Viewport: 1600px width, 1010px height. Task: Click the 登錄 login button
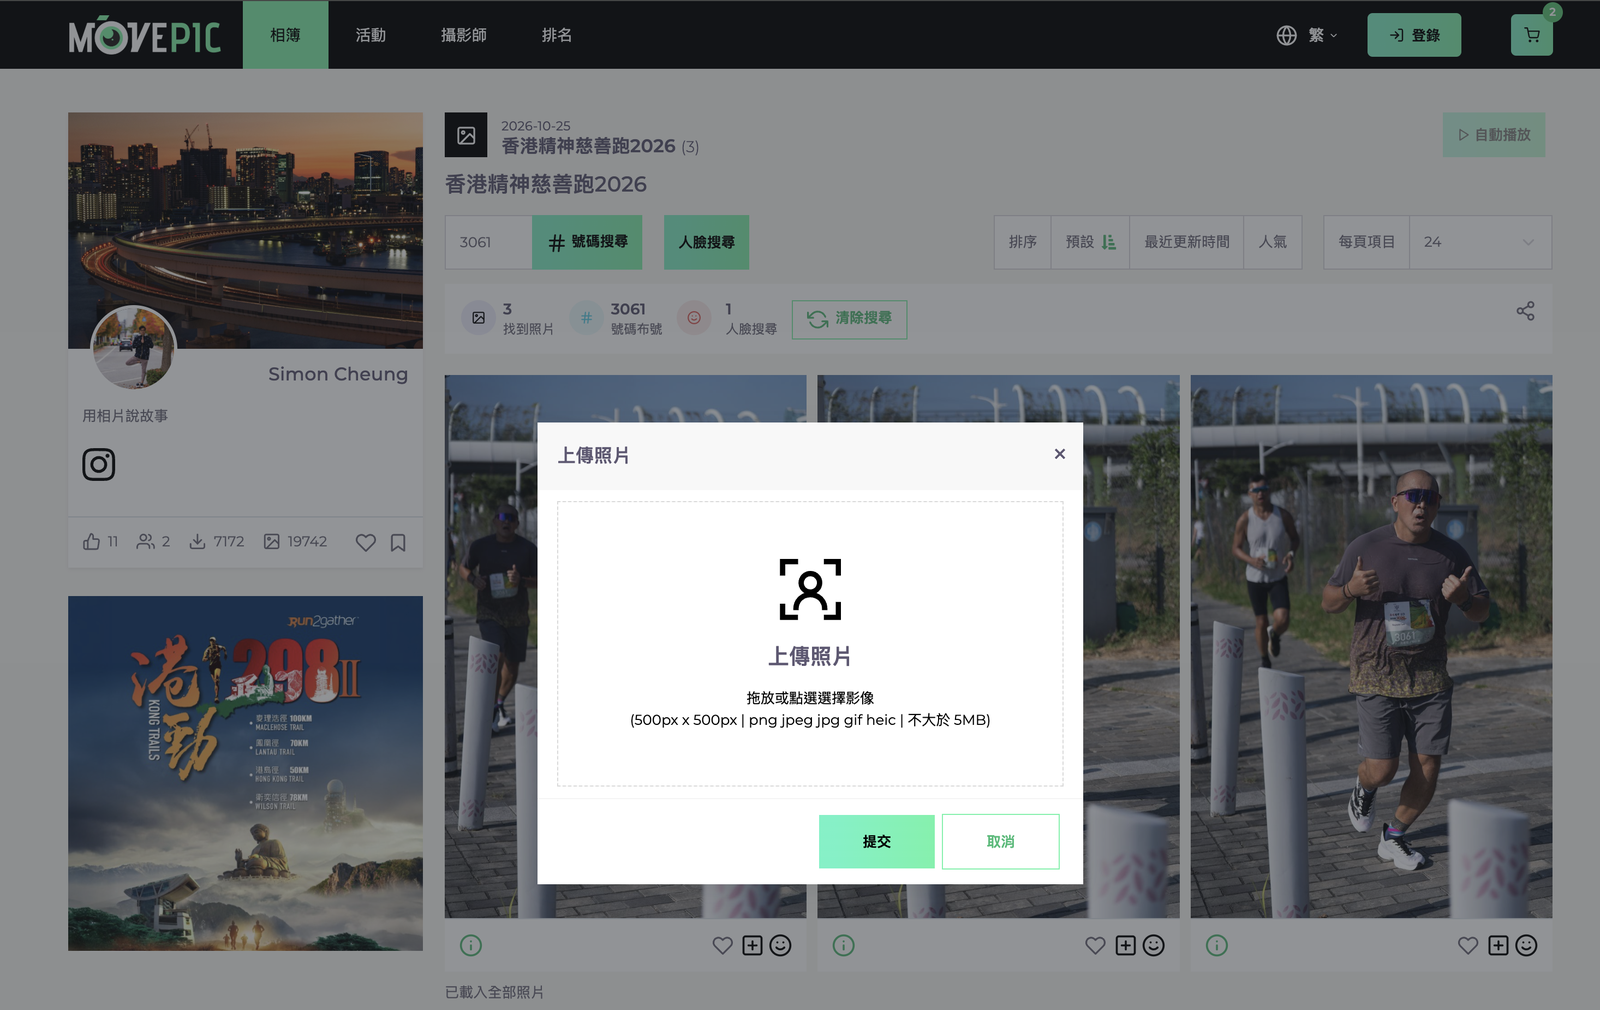pyautogui.click(x=1414, y=35)
